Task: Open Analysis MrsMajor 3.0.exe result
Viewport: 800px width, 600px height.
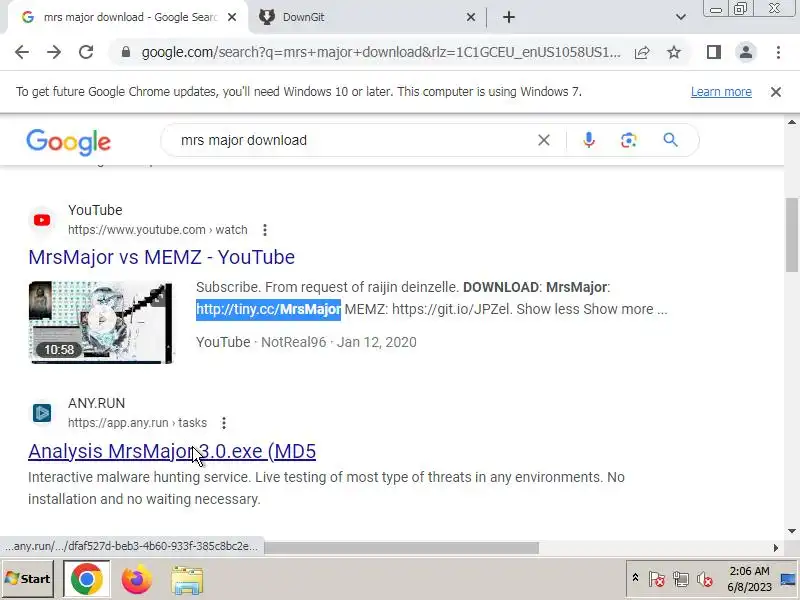Action: [x=172, y=451]
